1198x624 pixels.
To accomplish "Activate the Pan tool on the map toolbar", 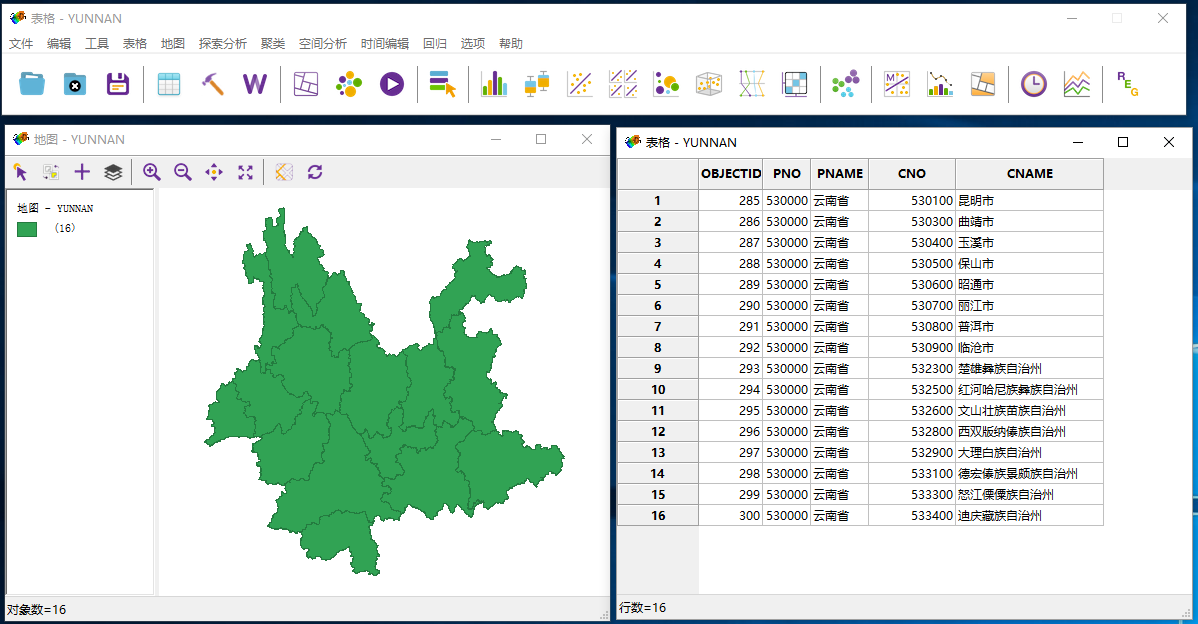I will click(214, 172).
